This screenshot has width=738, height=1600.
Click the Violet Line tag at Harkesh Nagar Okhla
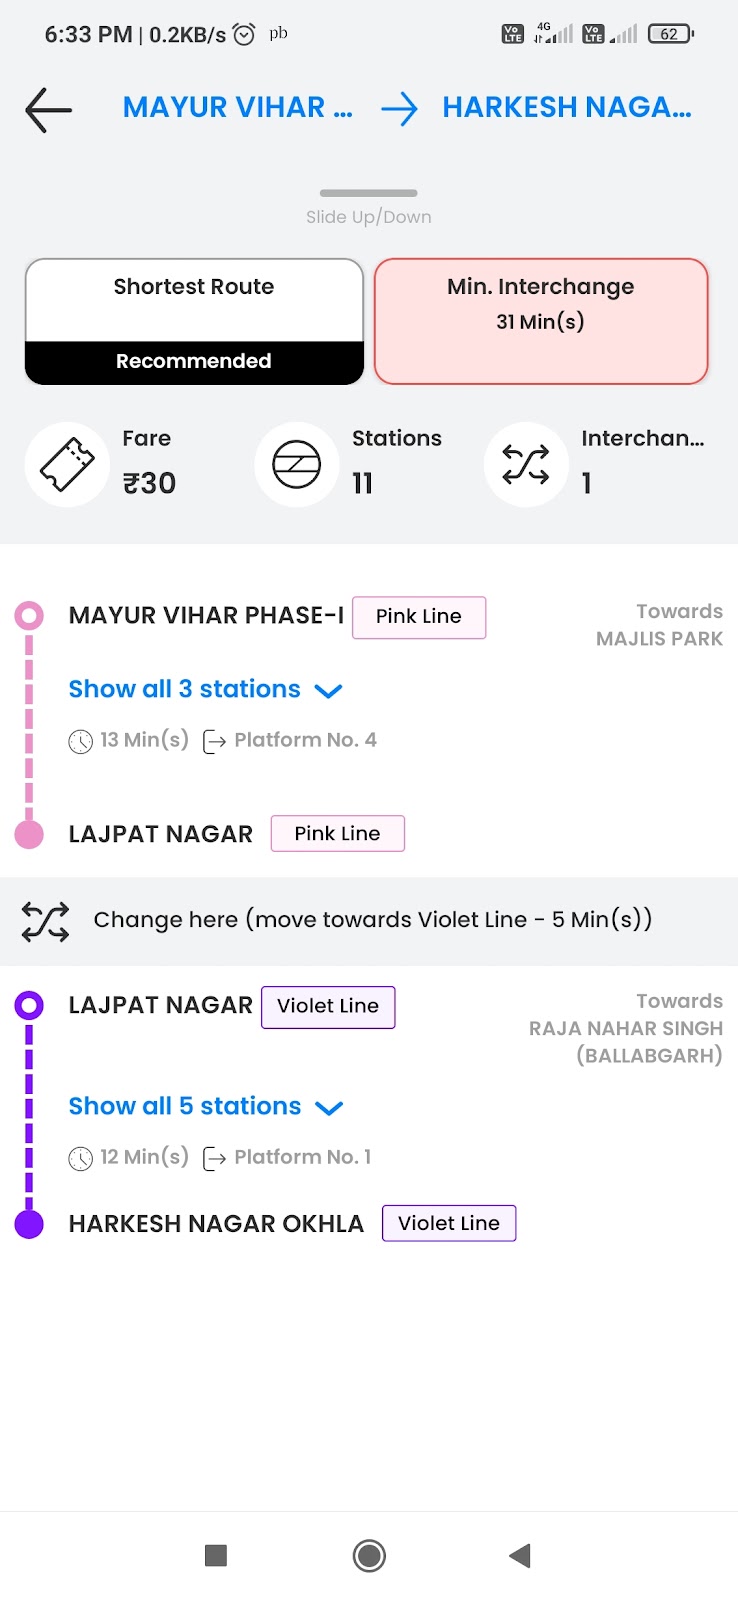449,1223
